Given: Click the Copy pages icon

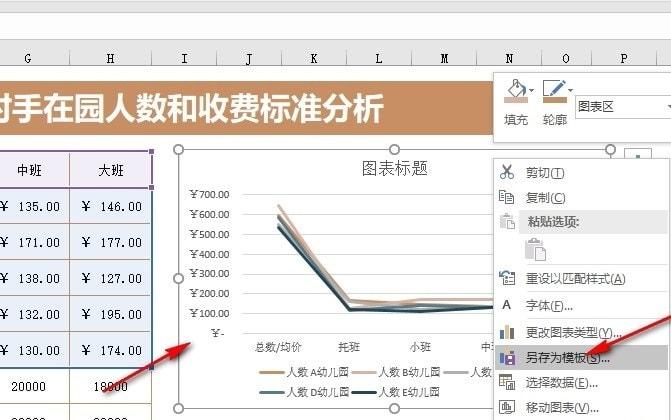Looking at the screenshot, I should tap(507, 197).
